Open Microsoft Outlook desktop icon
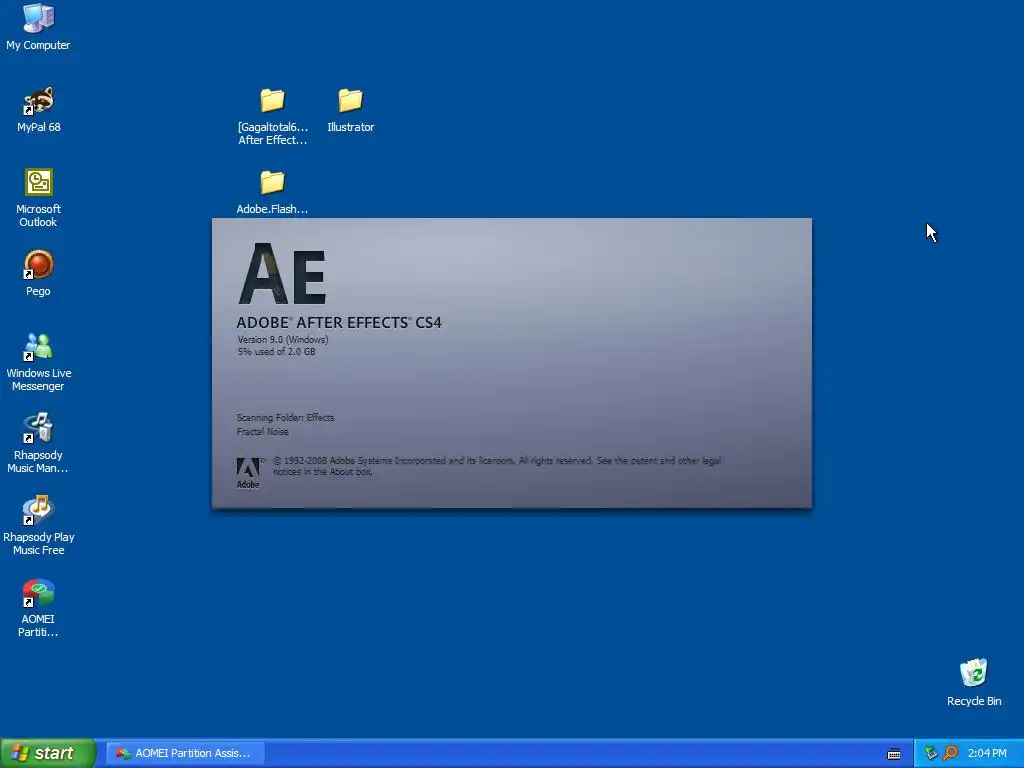The height and width of the screenshot is (768, 1024). (x=39, y=197)
